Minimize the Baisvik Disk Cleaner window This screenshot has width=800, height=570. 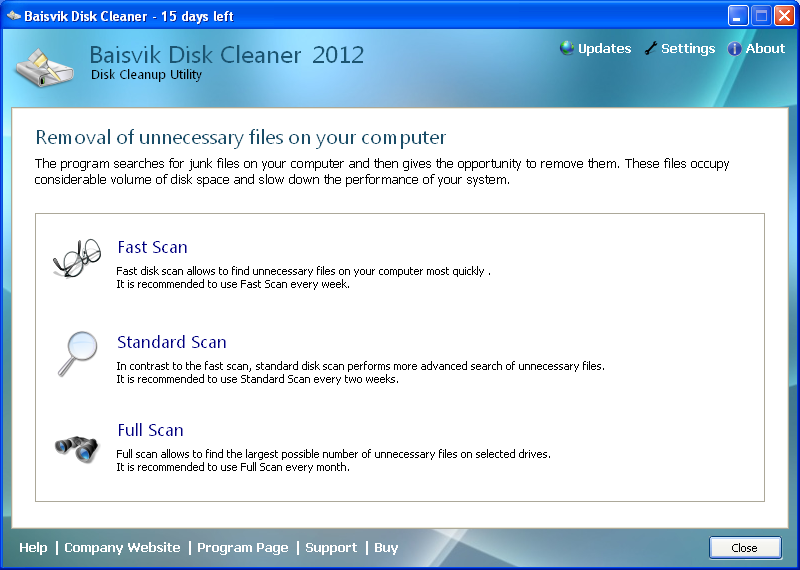click(x=738, y=16)
